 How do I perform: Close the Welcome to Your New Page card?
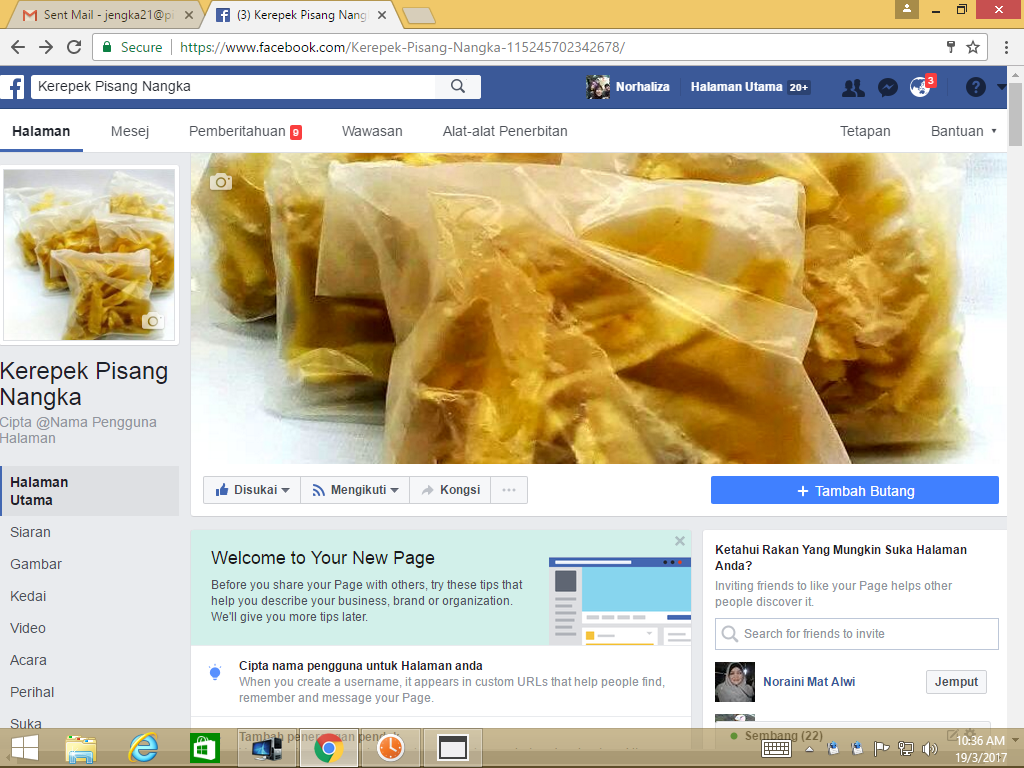(680, 541)
